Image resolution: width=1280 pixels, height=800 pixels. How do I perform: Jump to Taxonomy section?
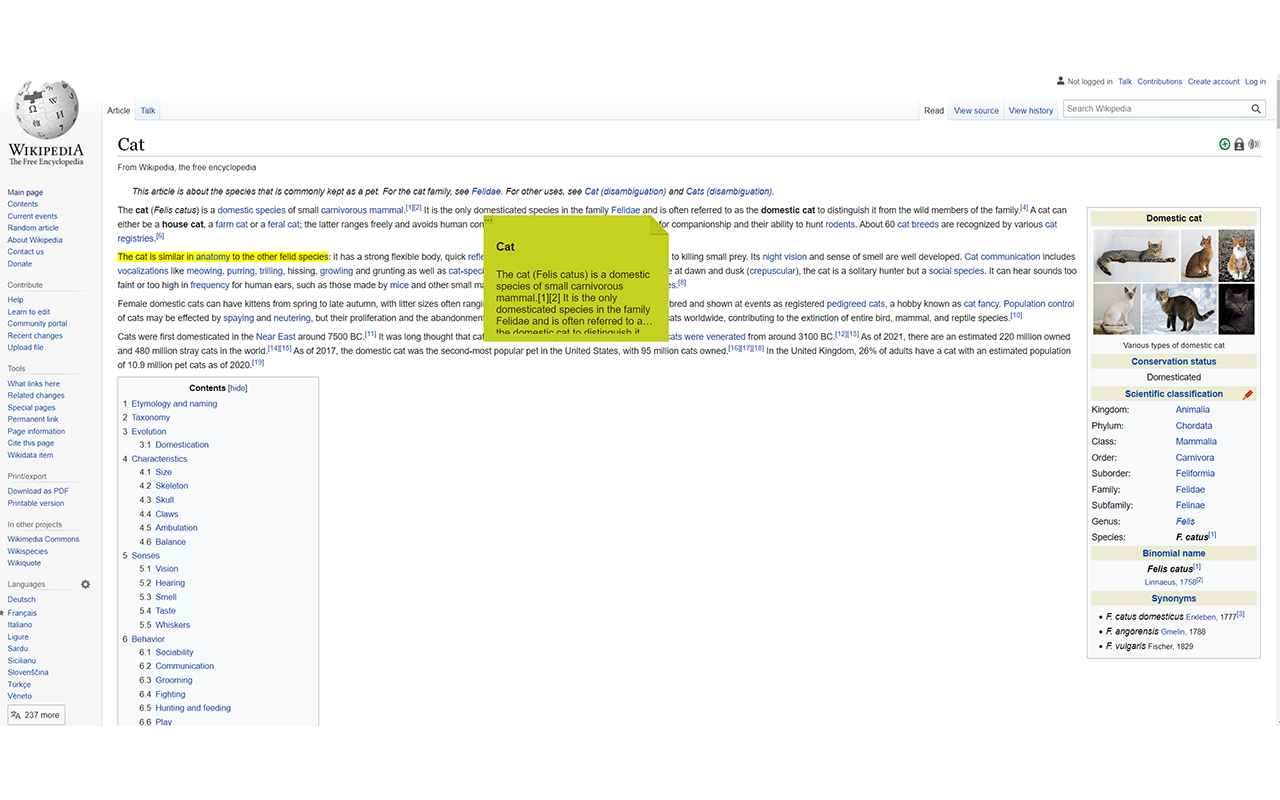151,418
